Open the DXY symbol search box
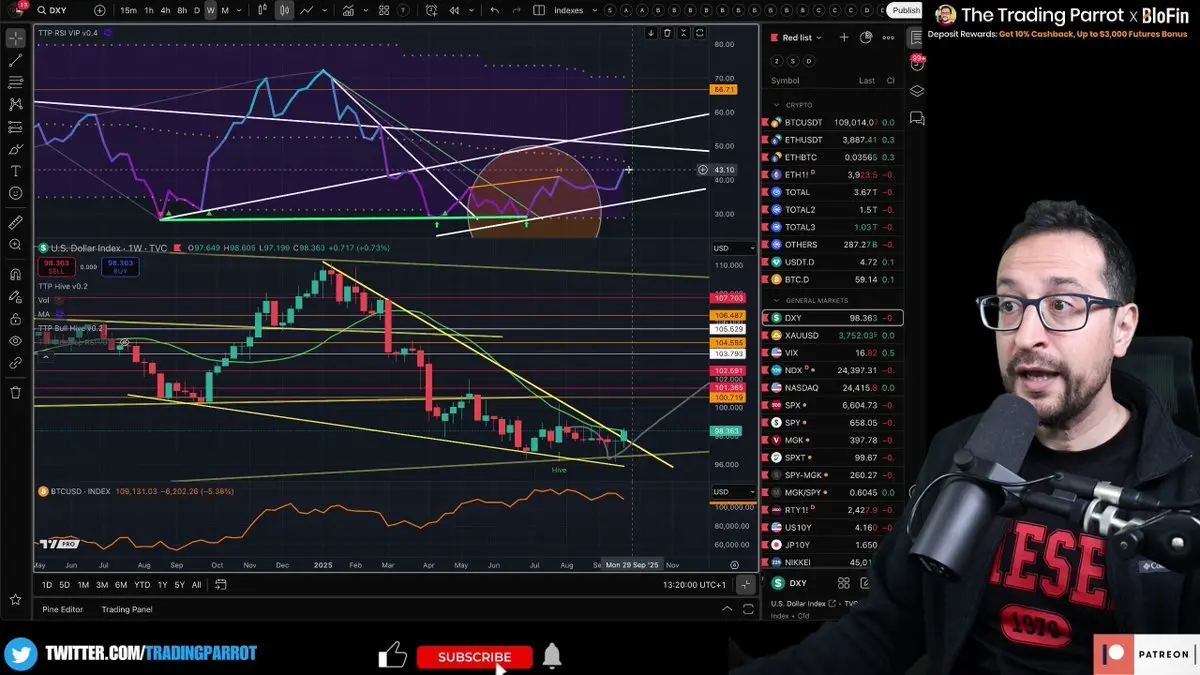 (58, 10)
